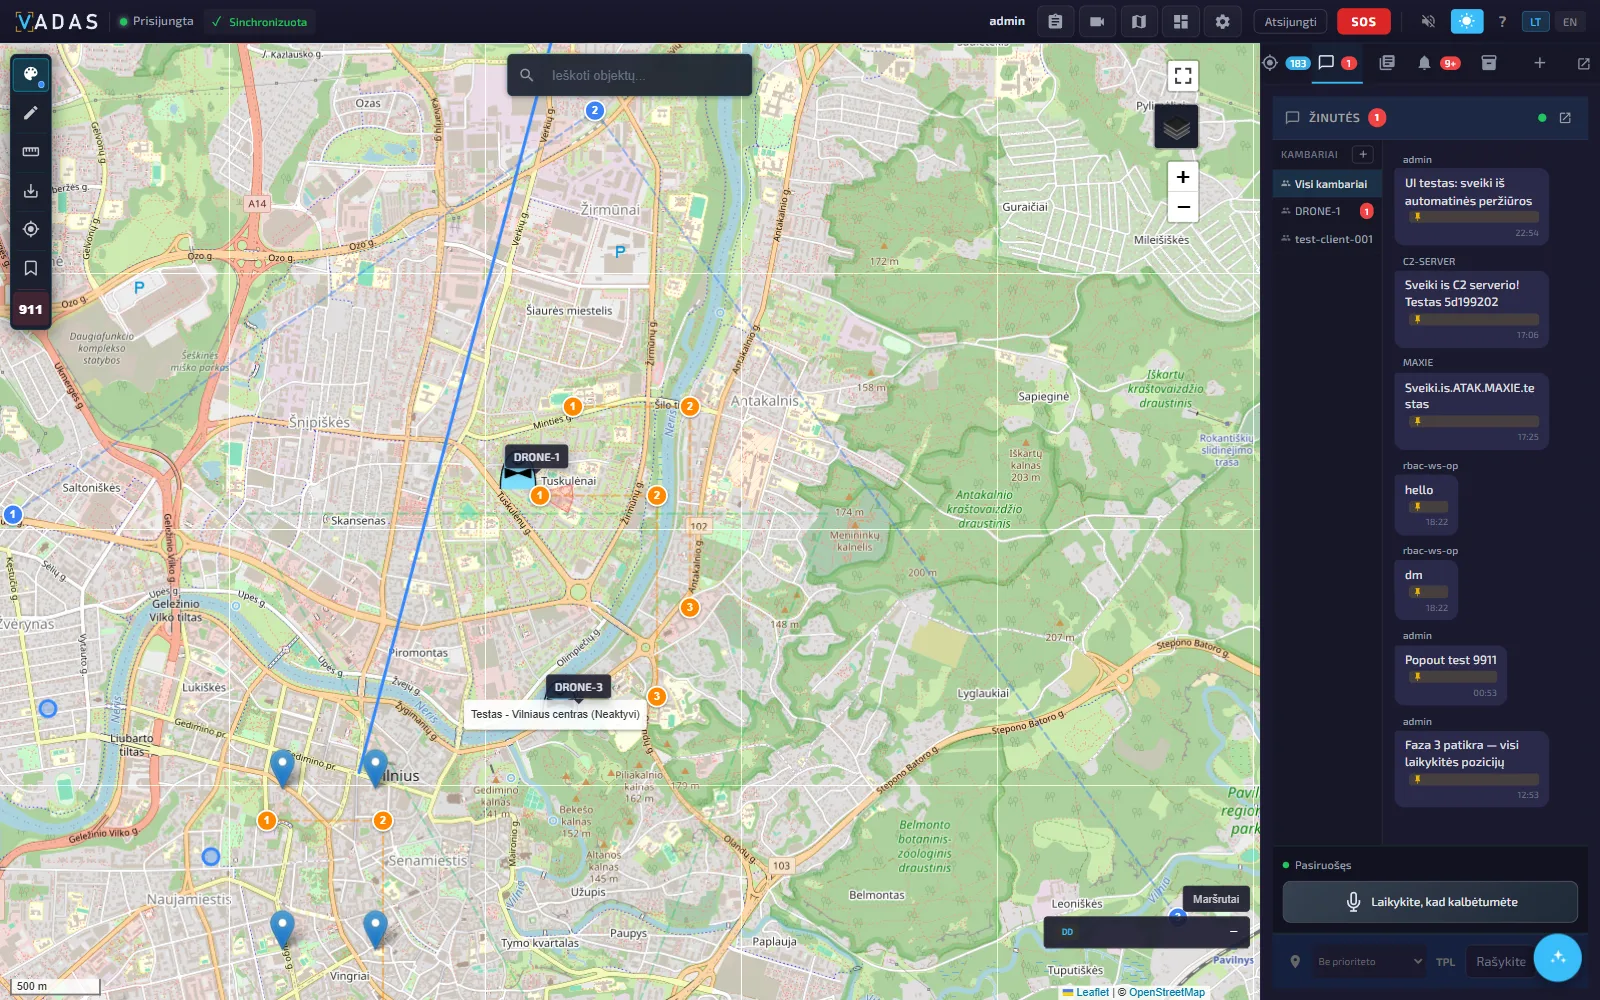Open the ruler measurement tool
The width and height of the screenshot is (1600, 1000).
(x=31, y=152)
